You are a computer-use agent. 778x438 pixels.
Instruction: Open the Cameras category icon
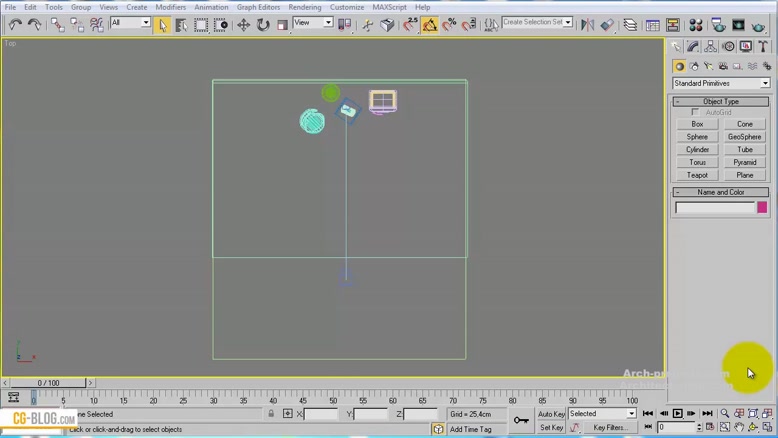click(723, 66)
